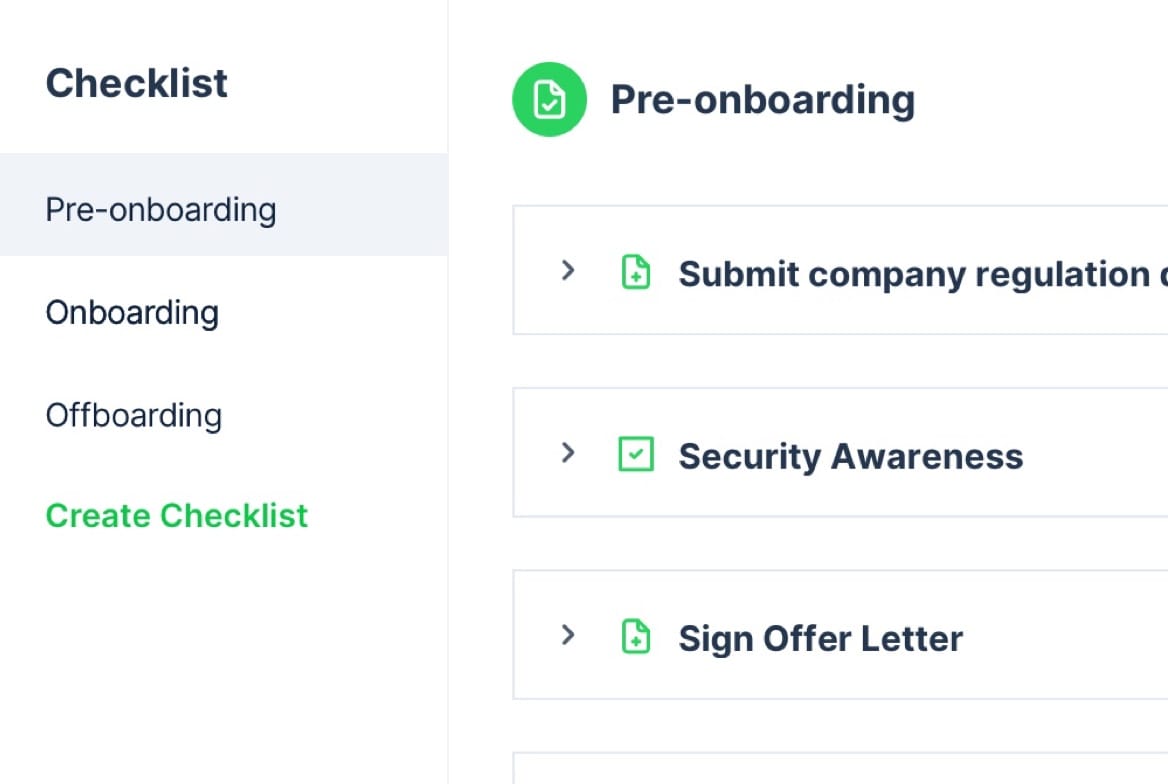This screenshot has width=1168, height=784.
Task: Click the document icon next to Submit company regulation
Action: click(636, 272)
